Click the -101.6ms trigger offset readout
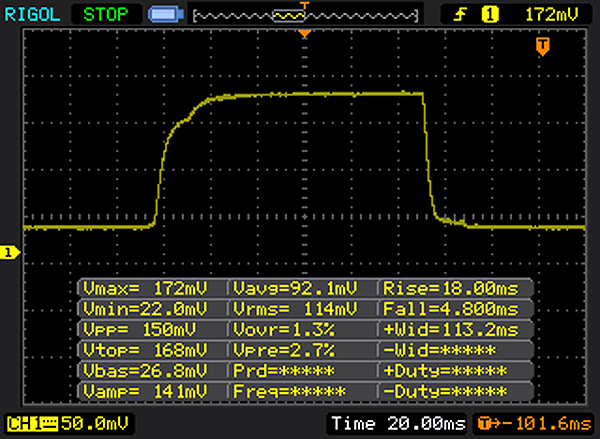The height and width of the screenshot is (439, 600). (535, 424)
